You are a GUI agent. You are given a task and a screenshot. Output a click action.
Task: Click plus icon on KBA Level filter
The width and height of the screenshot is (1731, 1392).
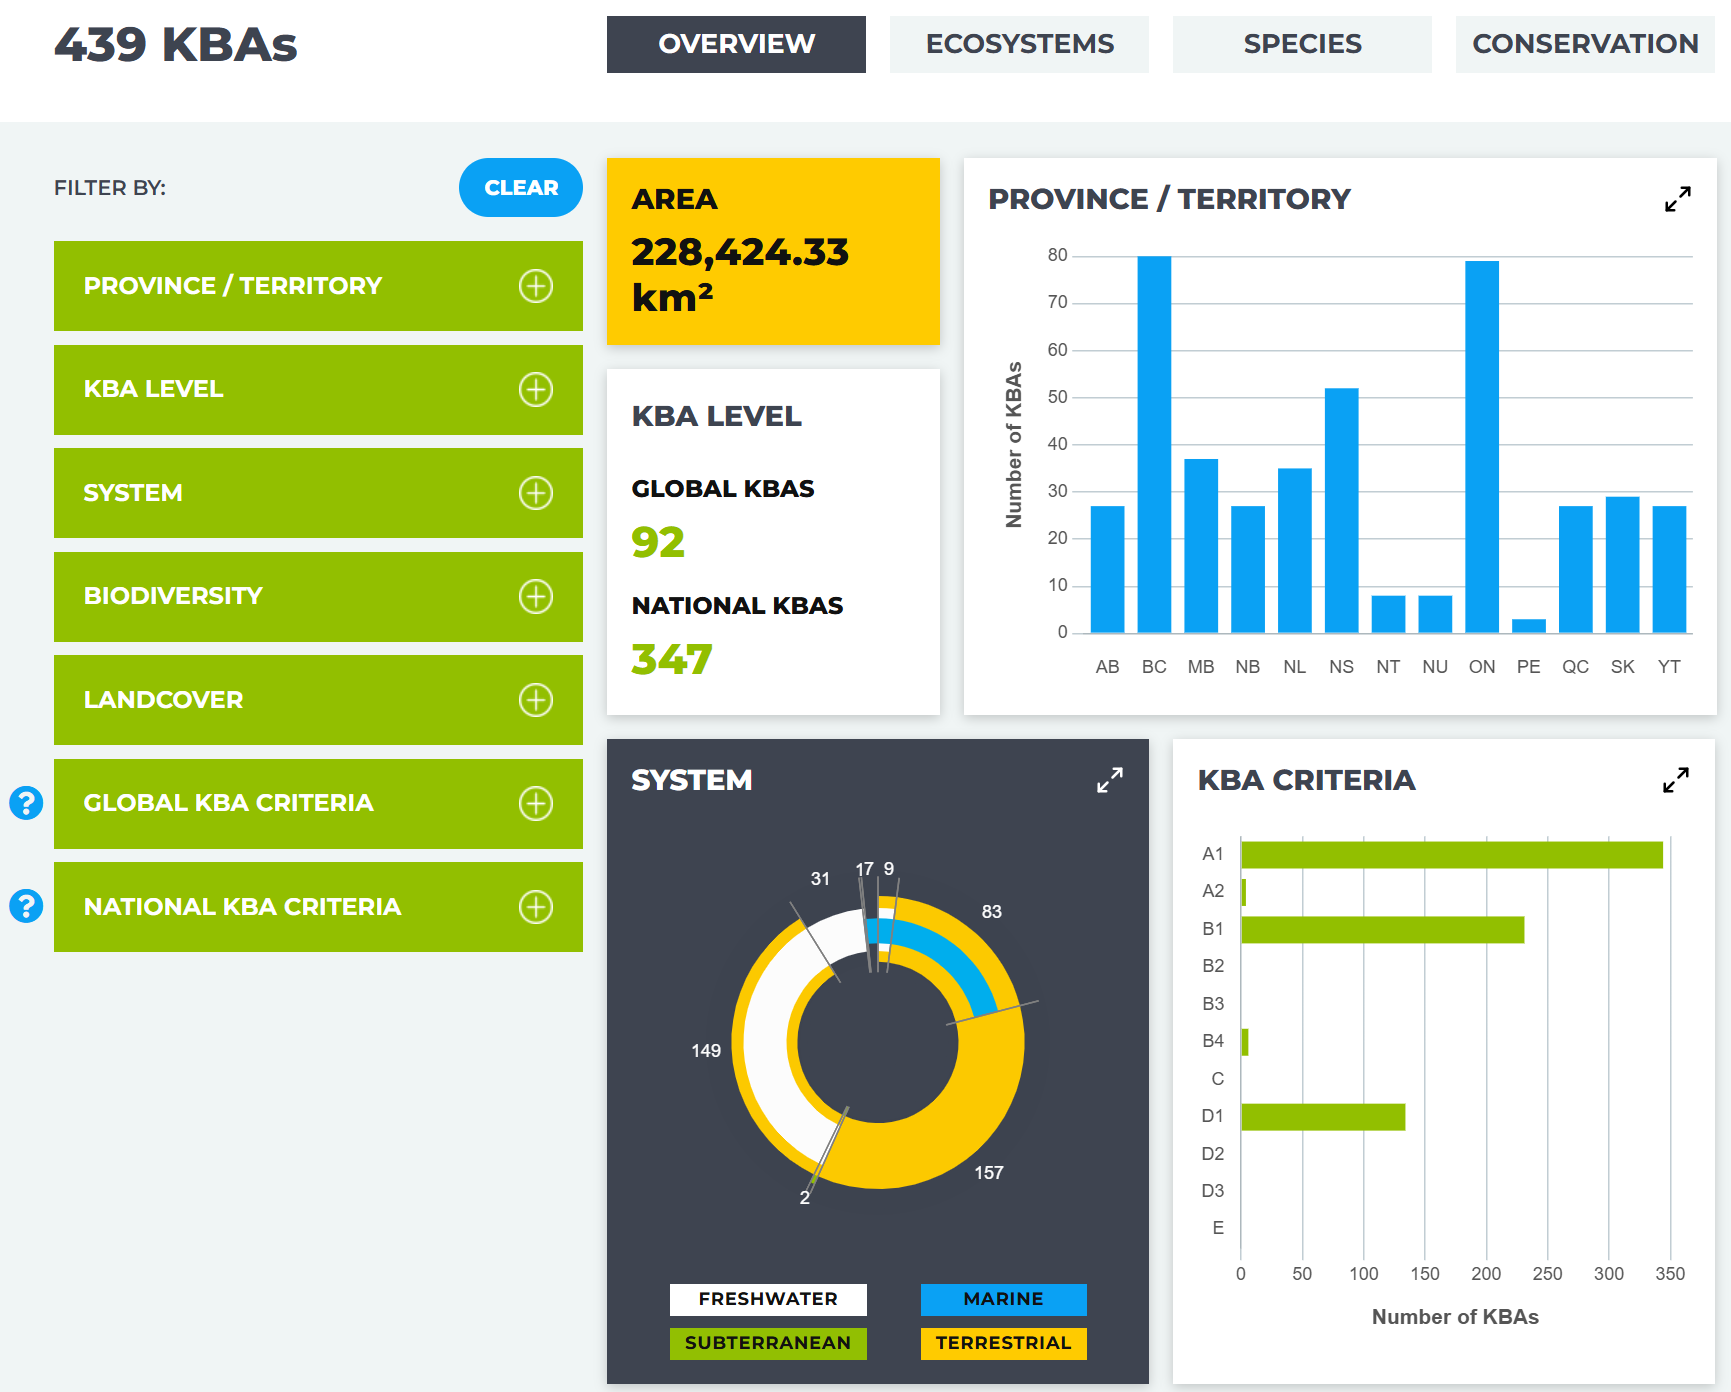coord(536,389)
